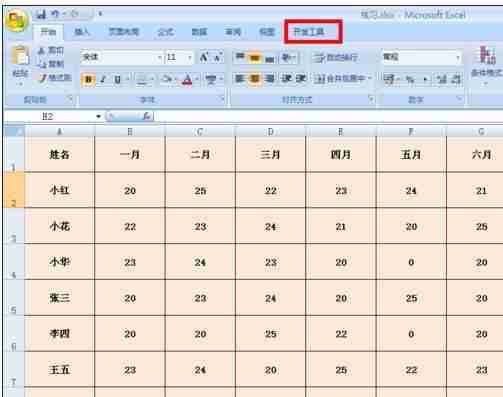Open the font size 11 dropdown
This screenshot has height=397, width=503.
pos(189,58)
